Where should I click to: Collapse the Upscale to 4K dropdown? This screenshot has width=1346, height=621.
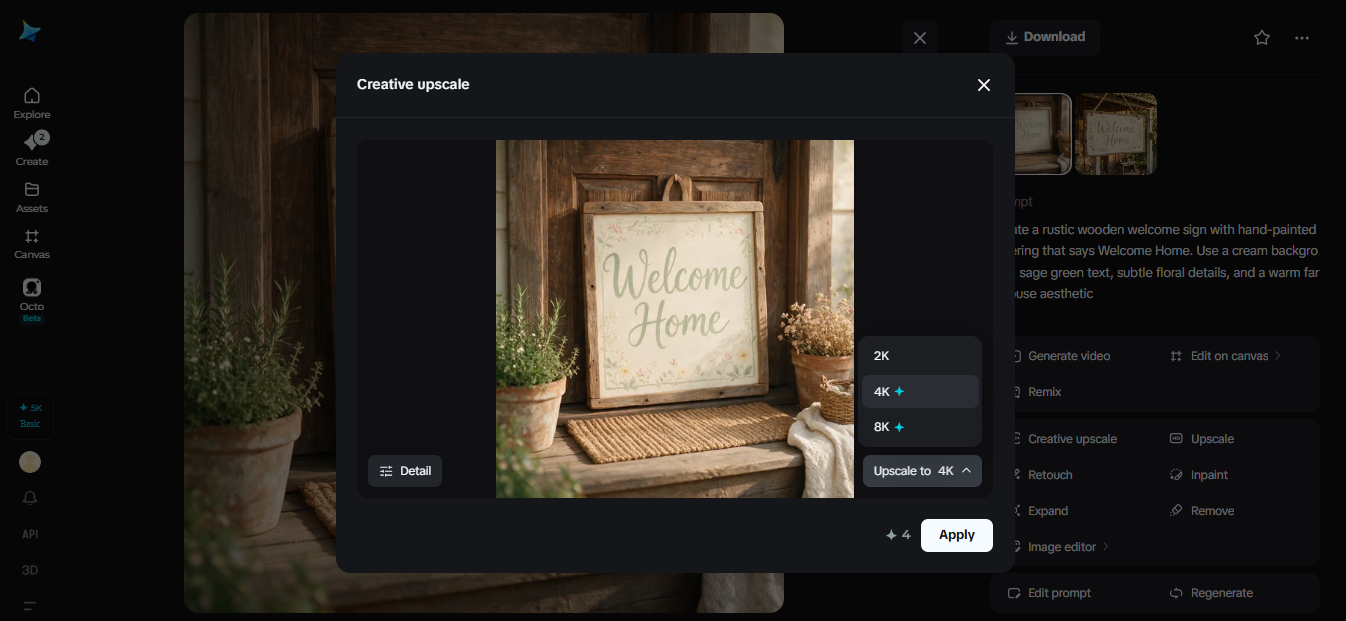click(x=922, y=471)
